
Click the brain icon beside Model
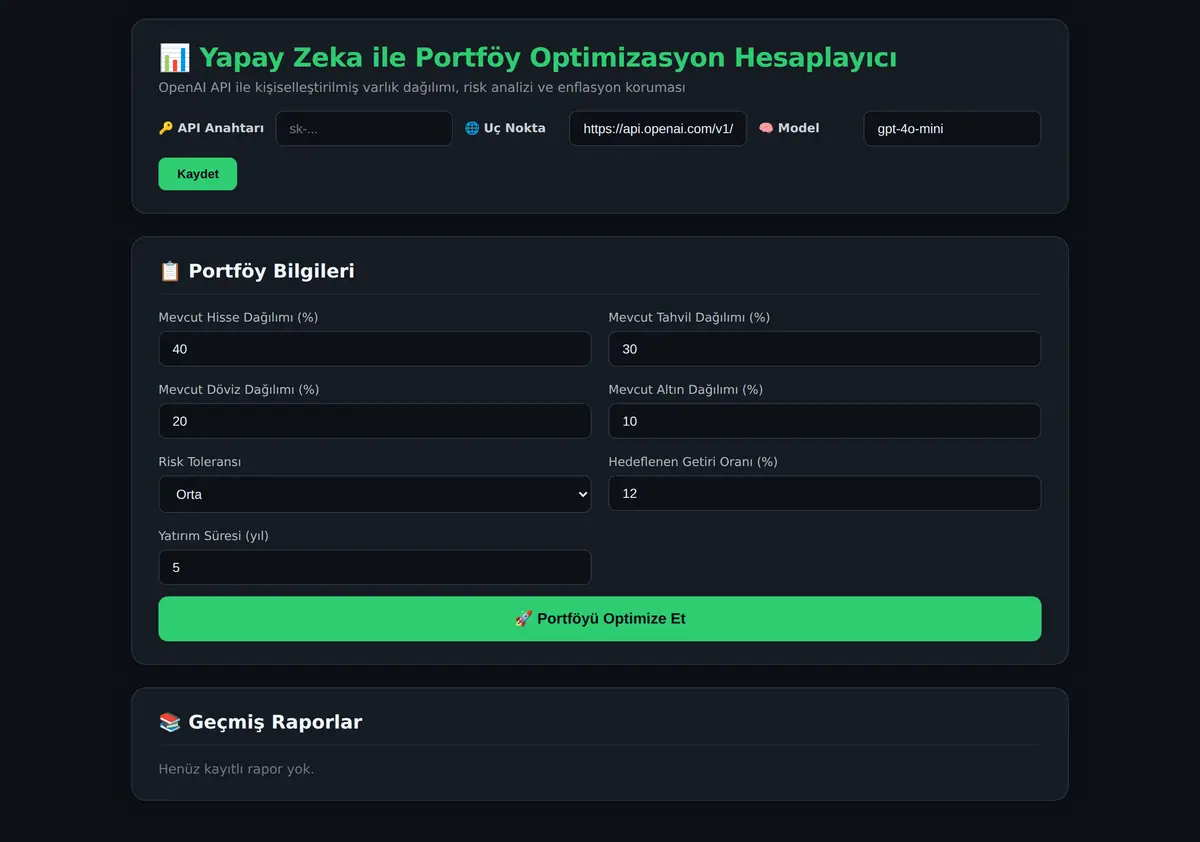click(766, 128)
